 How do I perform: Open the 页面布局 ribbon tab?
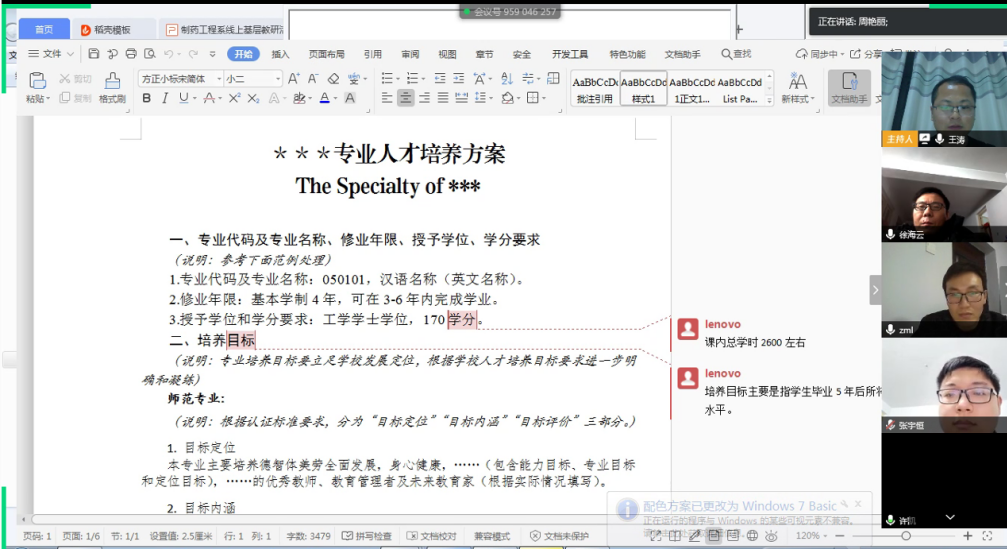click(x=326, y=54)
